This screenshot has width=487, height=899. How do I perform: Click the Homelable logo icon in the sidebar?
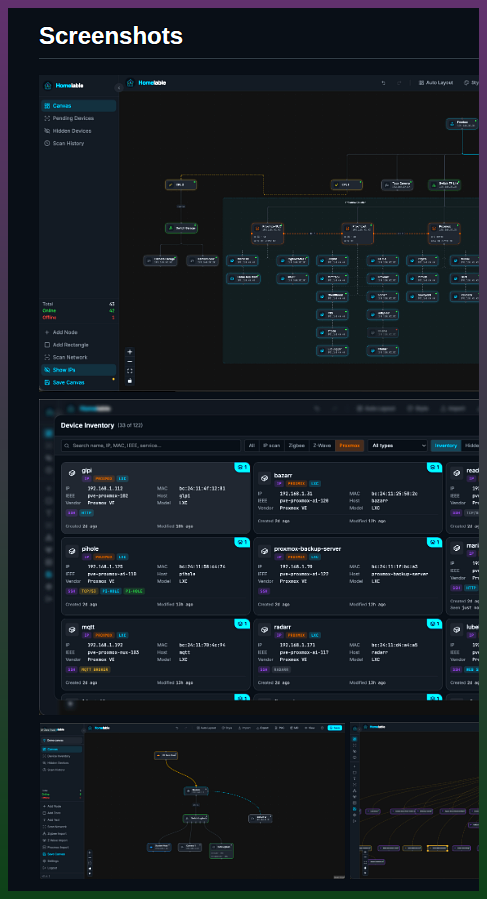(x=48, y=85)
